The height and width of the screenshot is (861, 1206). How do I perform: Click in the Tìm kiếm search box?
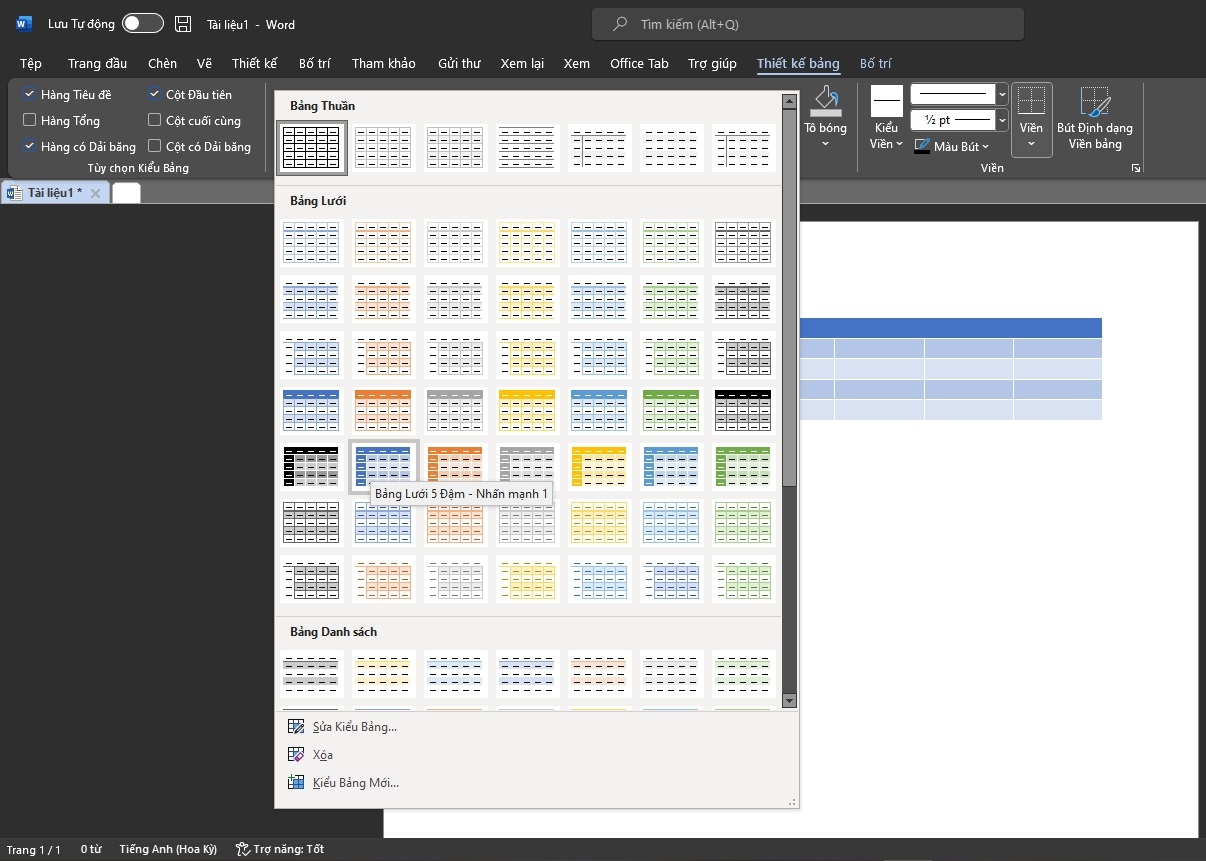[808, 24]
